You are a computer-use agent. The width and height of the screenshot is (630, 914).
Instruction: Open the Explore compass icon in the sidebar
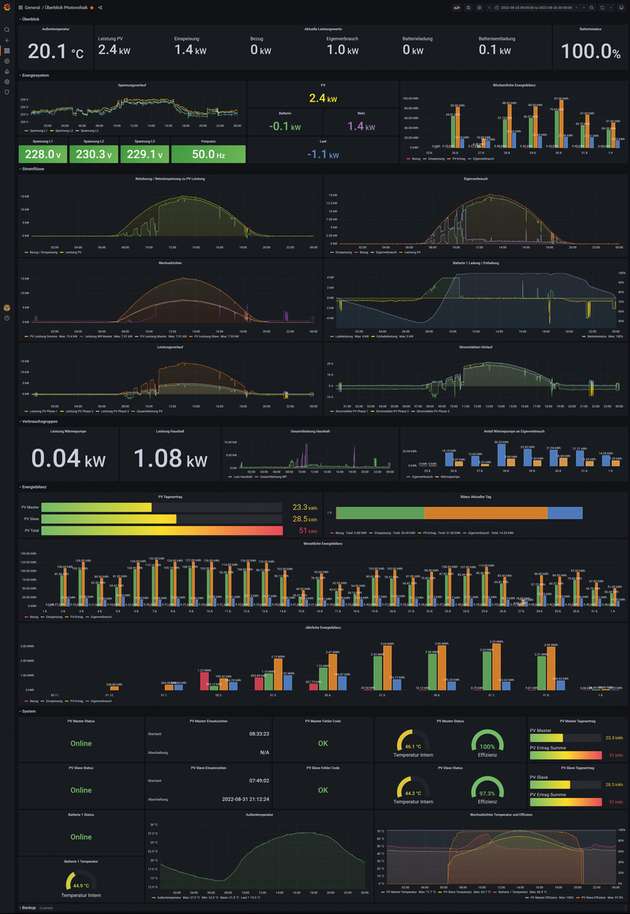7,61
